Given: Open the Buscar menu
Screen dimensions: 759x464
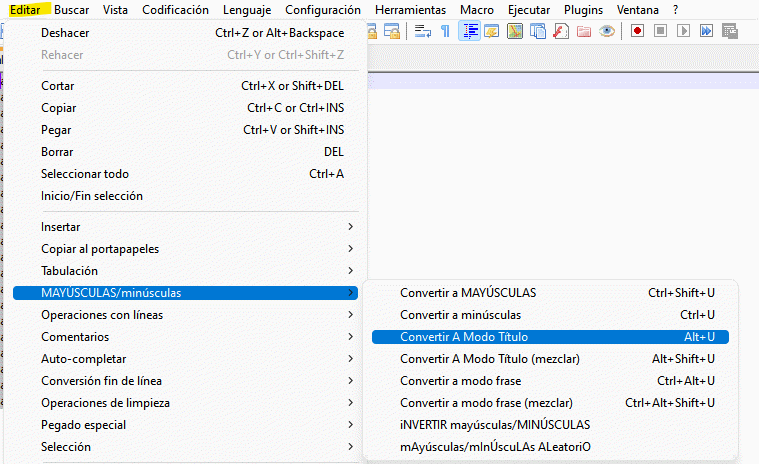Looking at the screenshot, I should coord(72,10).
